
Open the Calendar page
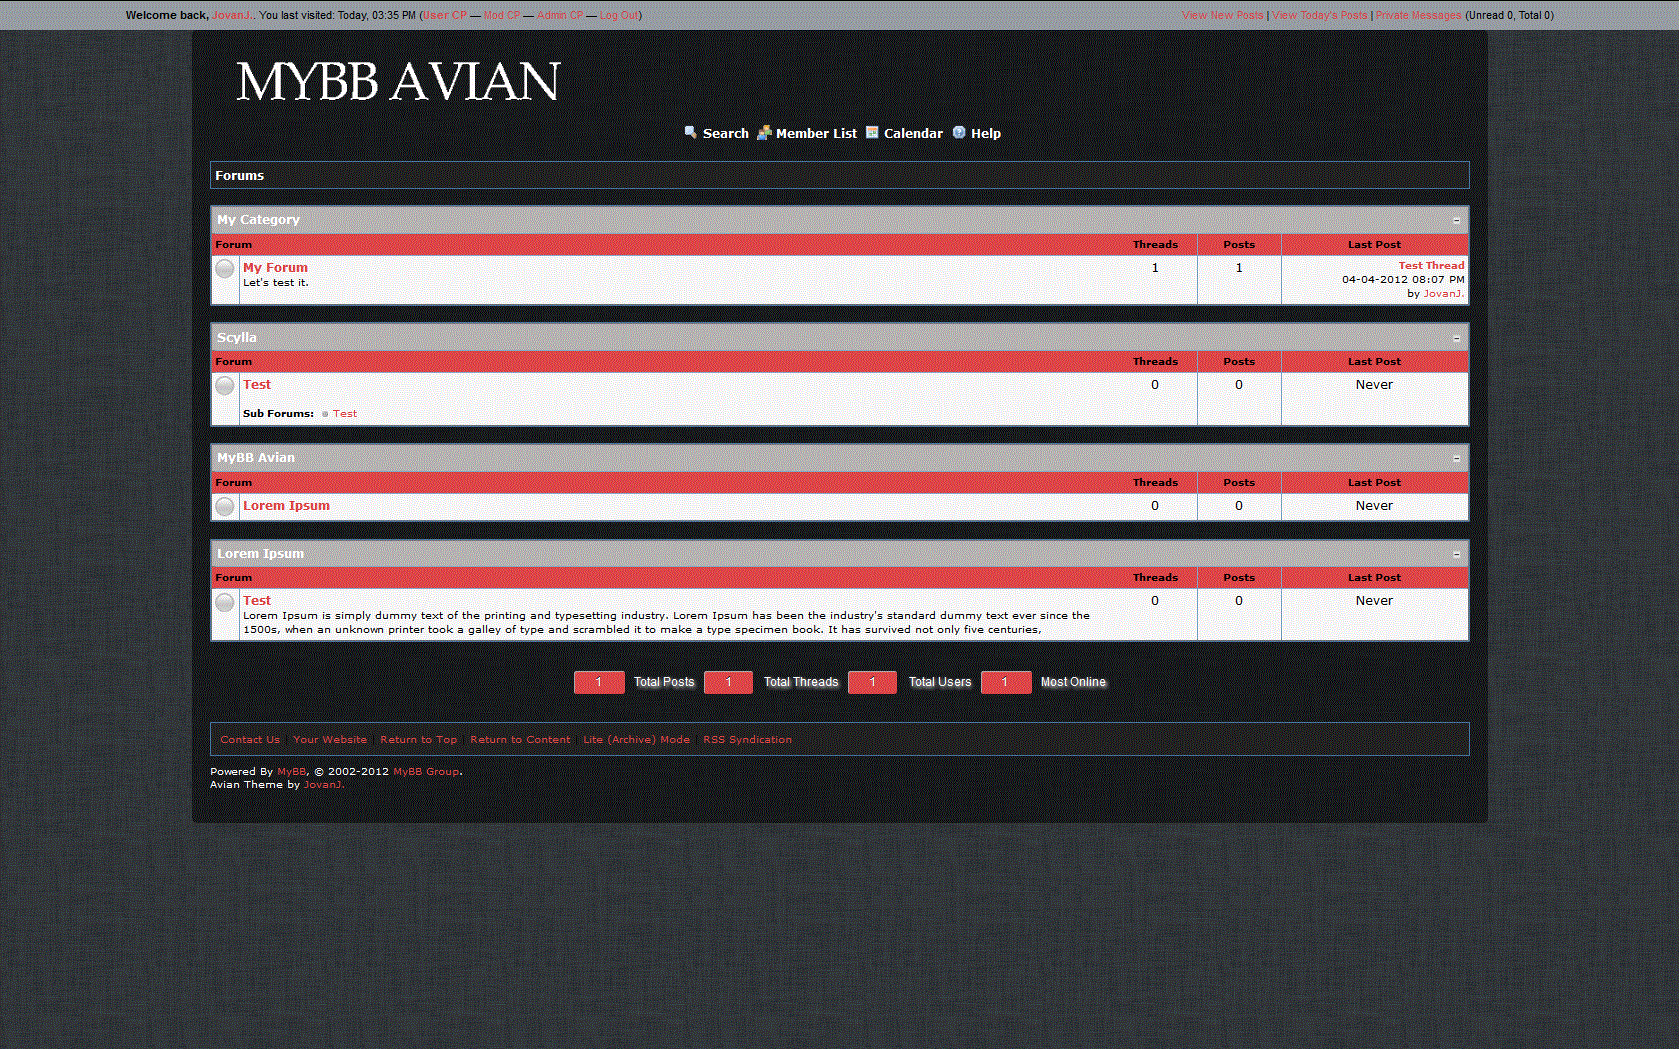[913, 133]
